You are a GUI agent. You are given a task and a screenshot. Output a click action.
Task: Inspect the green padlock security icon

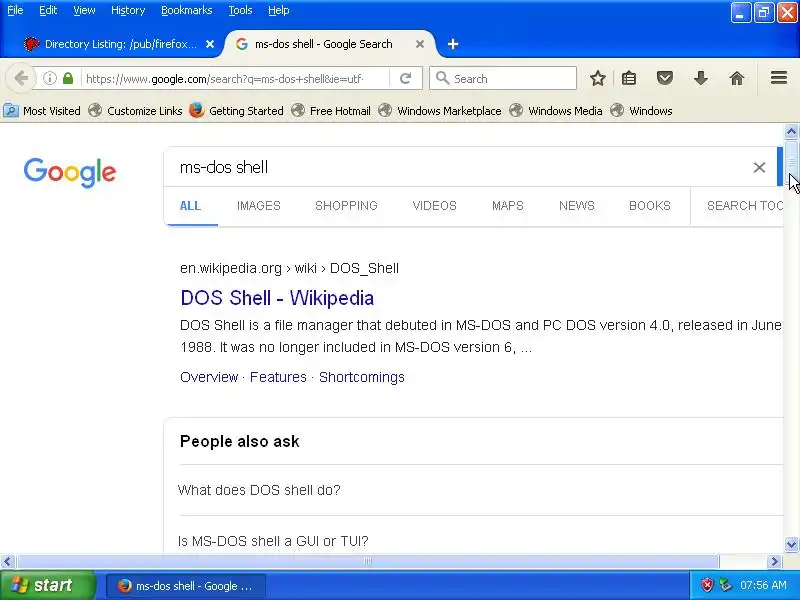(x=68, y=79)
